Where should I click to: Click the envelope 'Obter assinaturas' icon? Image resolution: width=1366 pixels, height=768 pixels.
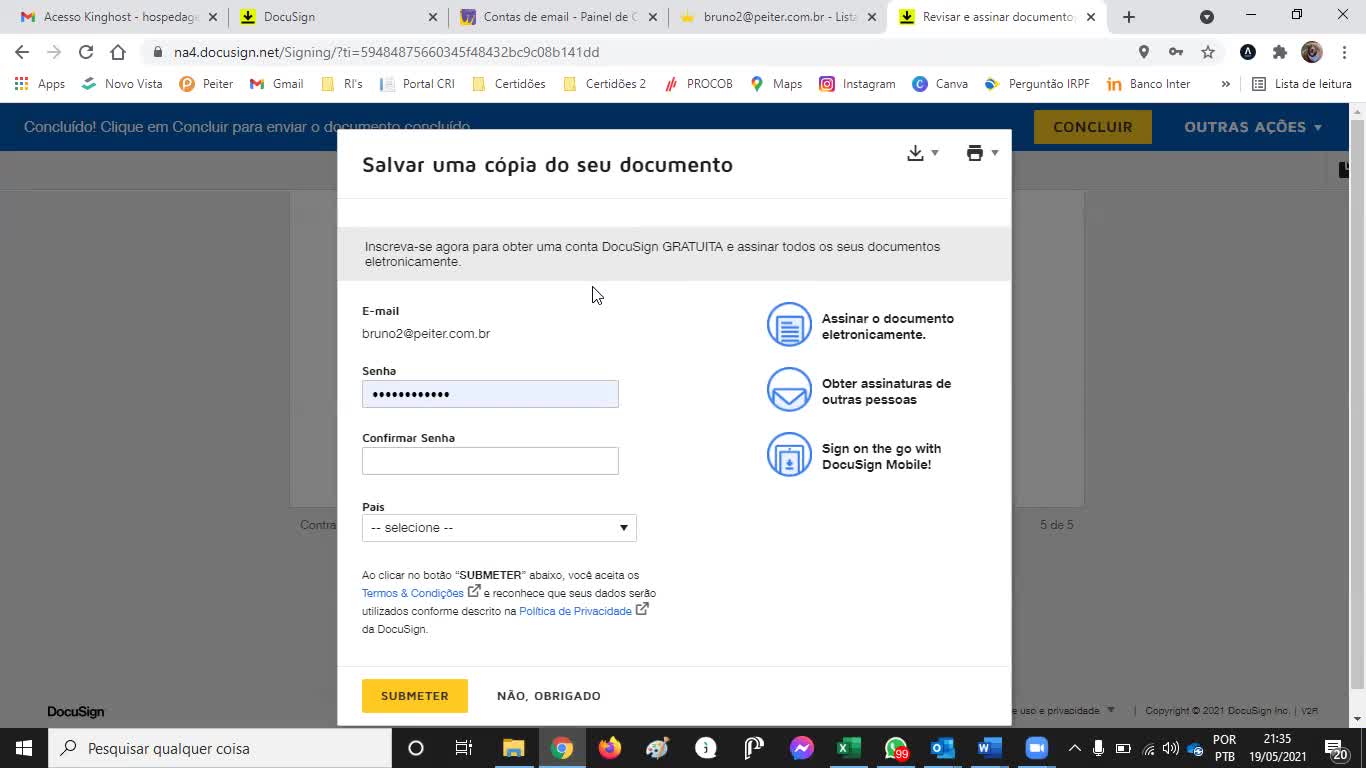coord(789,390)
